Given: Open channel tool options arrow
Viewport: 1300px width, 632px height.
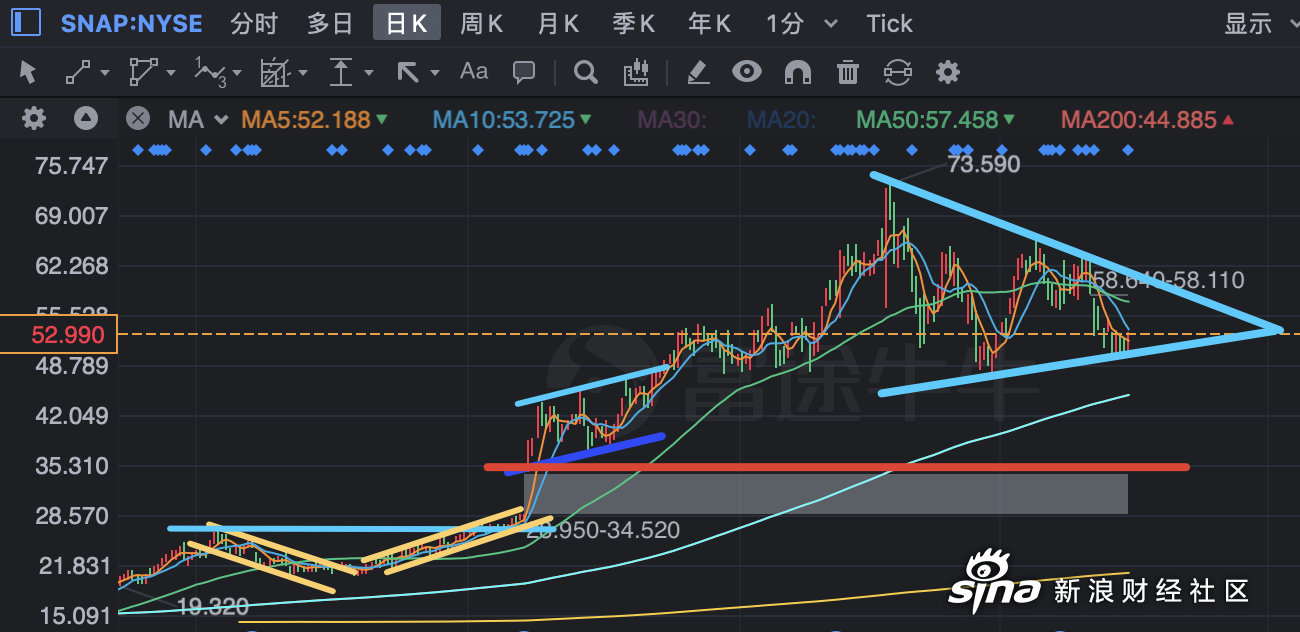Looking at the screenshot, I should point(302,73).
